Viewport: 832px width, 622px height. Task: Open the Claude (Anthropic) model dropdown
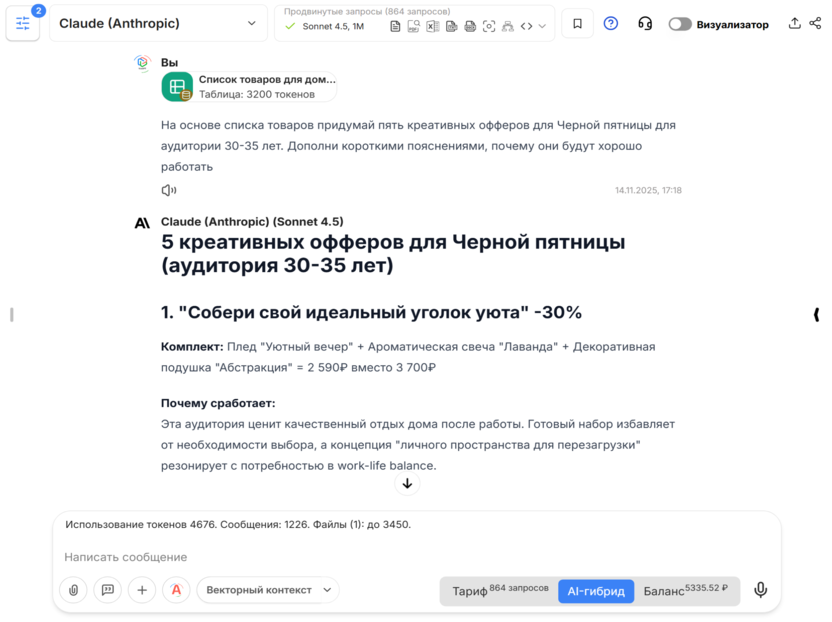click(160, 23)
